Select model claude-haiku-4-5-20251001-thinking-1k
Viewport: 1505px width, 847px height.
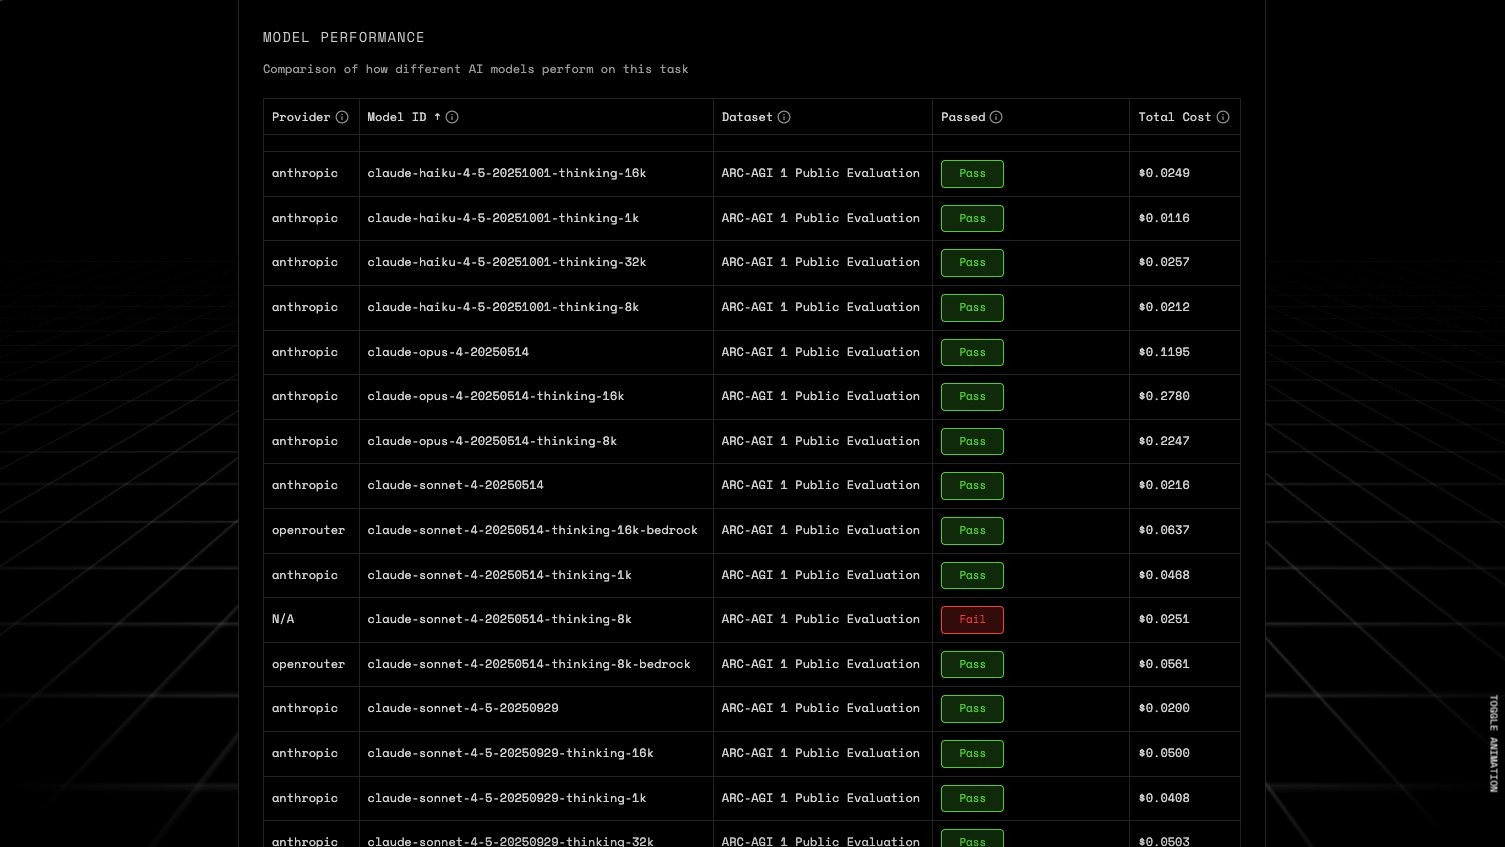pyautogui.click(x=503, y=218)
